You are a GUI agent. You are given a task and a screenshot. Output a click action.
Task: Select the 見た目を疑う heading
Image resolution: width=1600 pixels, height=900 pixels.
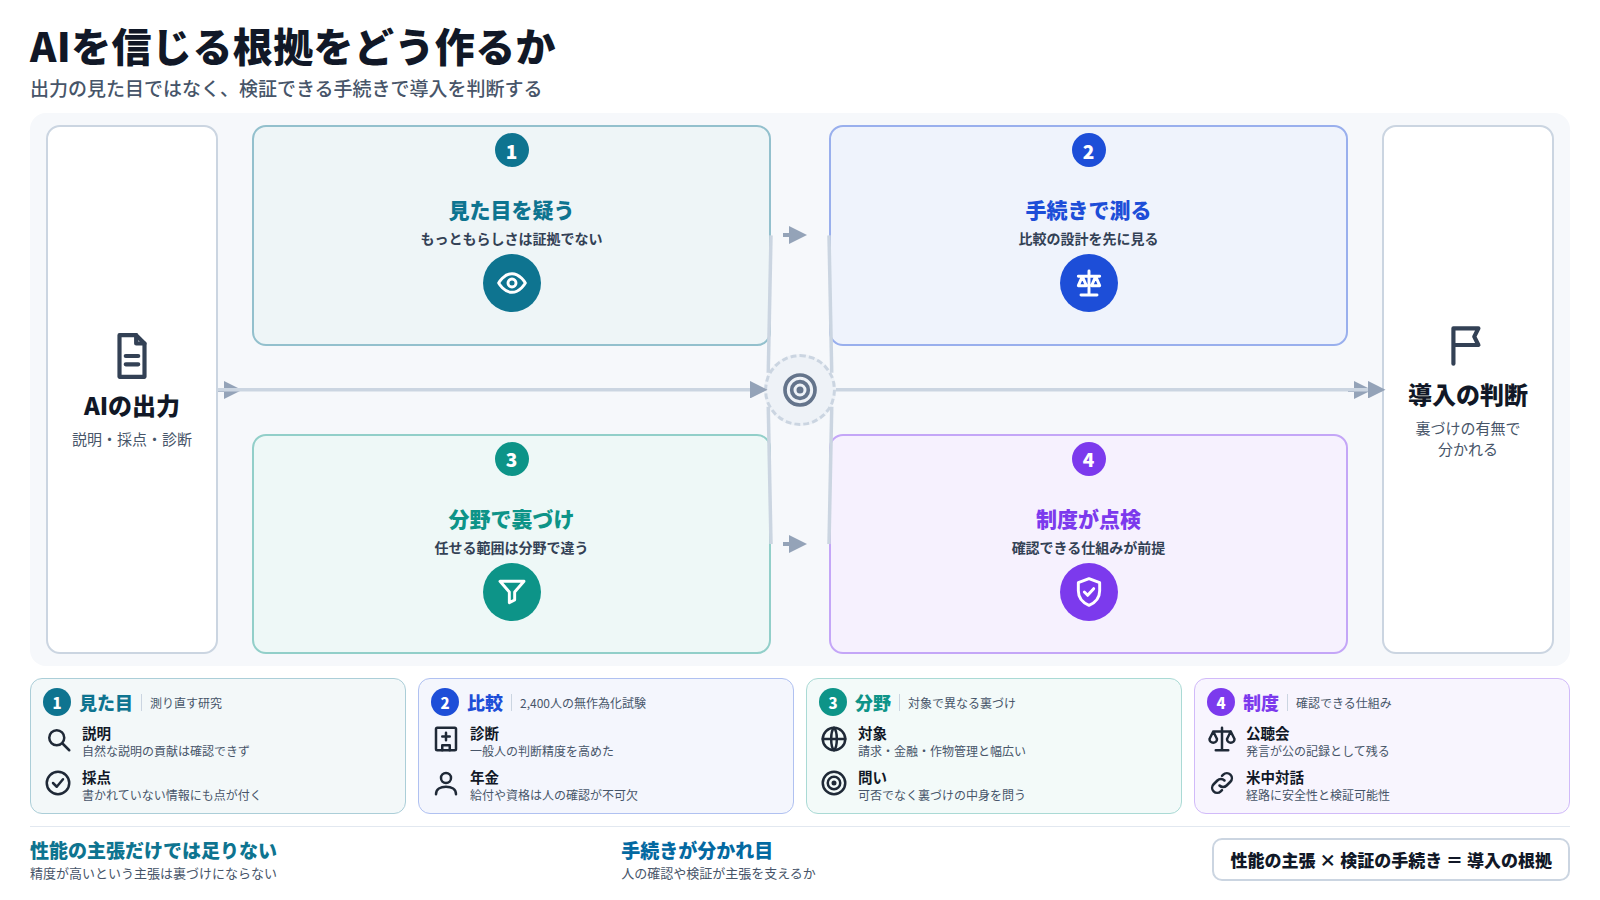(x=511, y=211)
